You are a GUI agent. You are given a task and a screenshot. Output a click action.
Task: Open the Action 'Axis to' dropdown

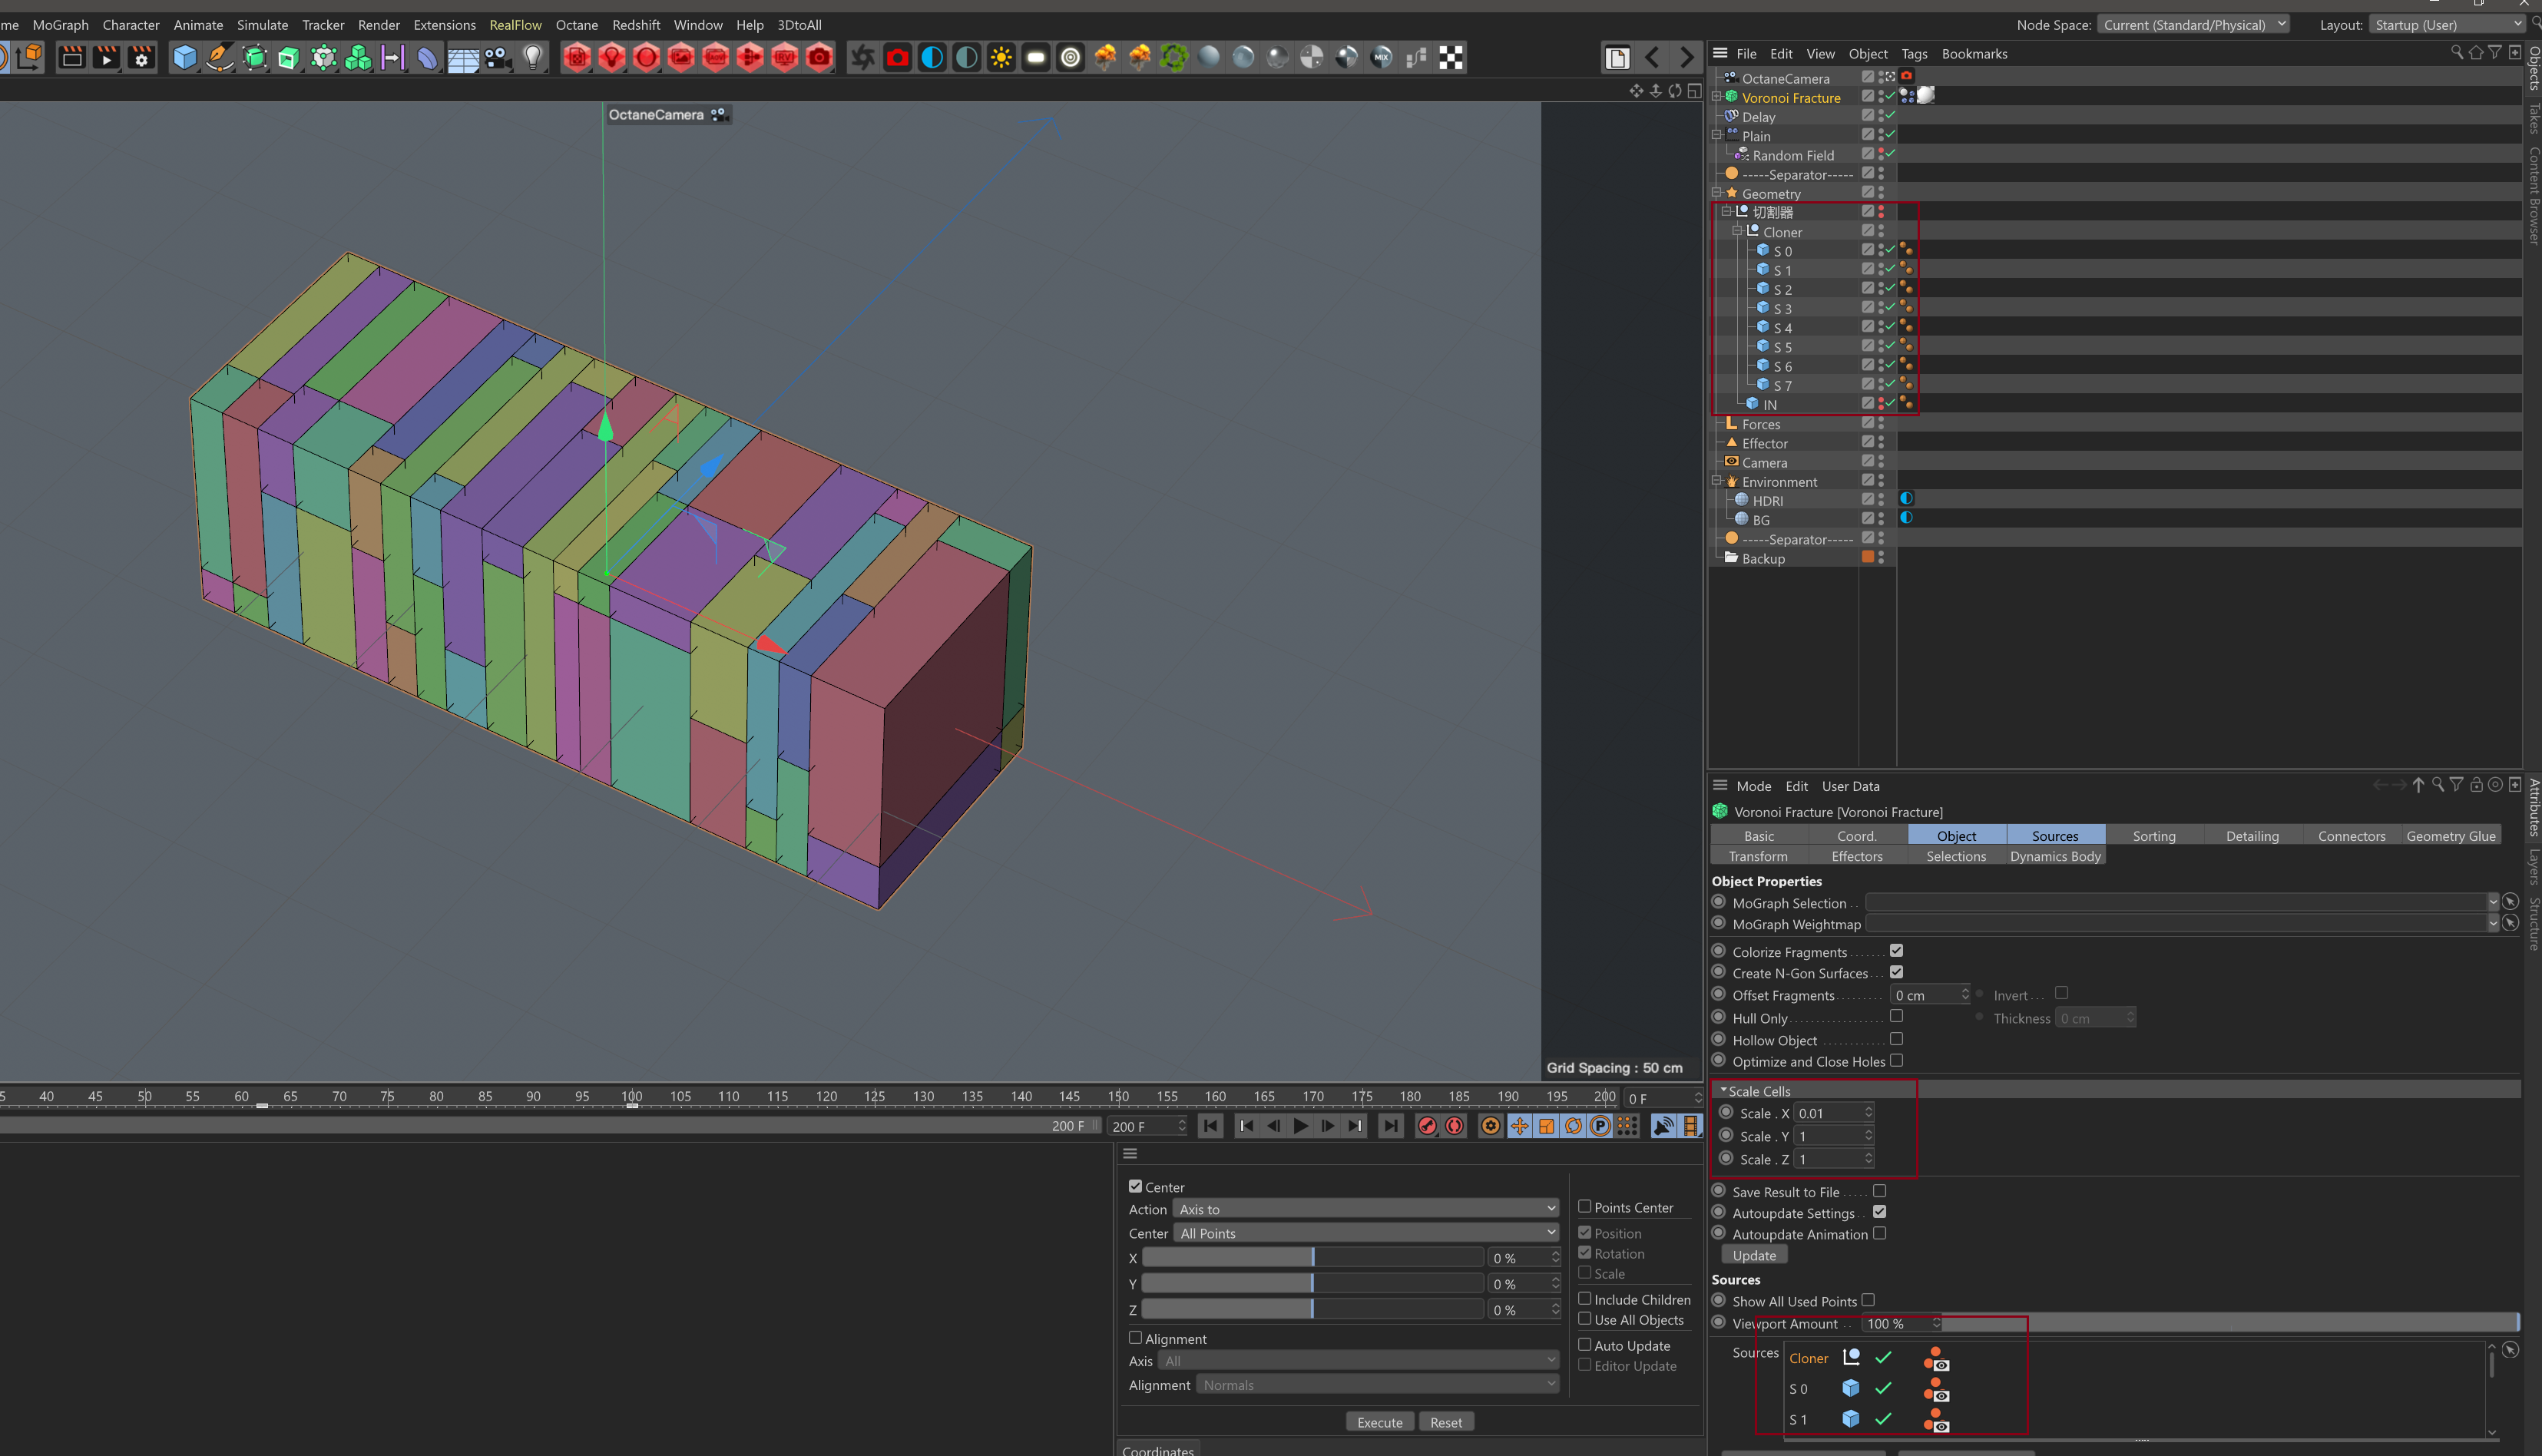click(x=1366, y=1209)
